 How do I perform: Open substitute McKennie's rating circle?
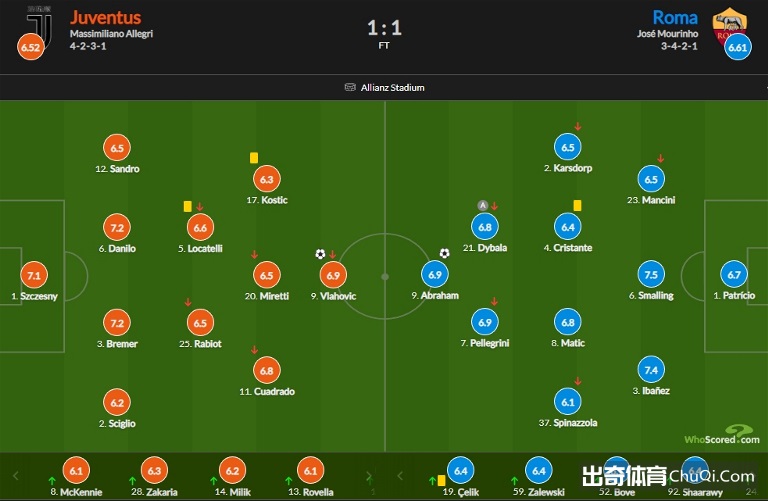pos(76,470)
